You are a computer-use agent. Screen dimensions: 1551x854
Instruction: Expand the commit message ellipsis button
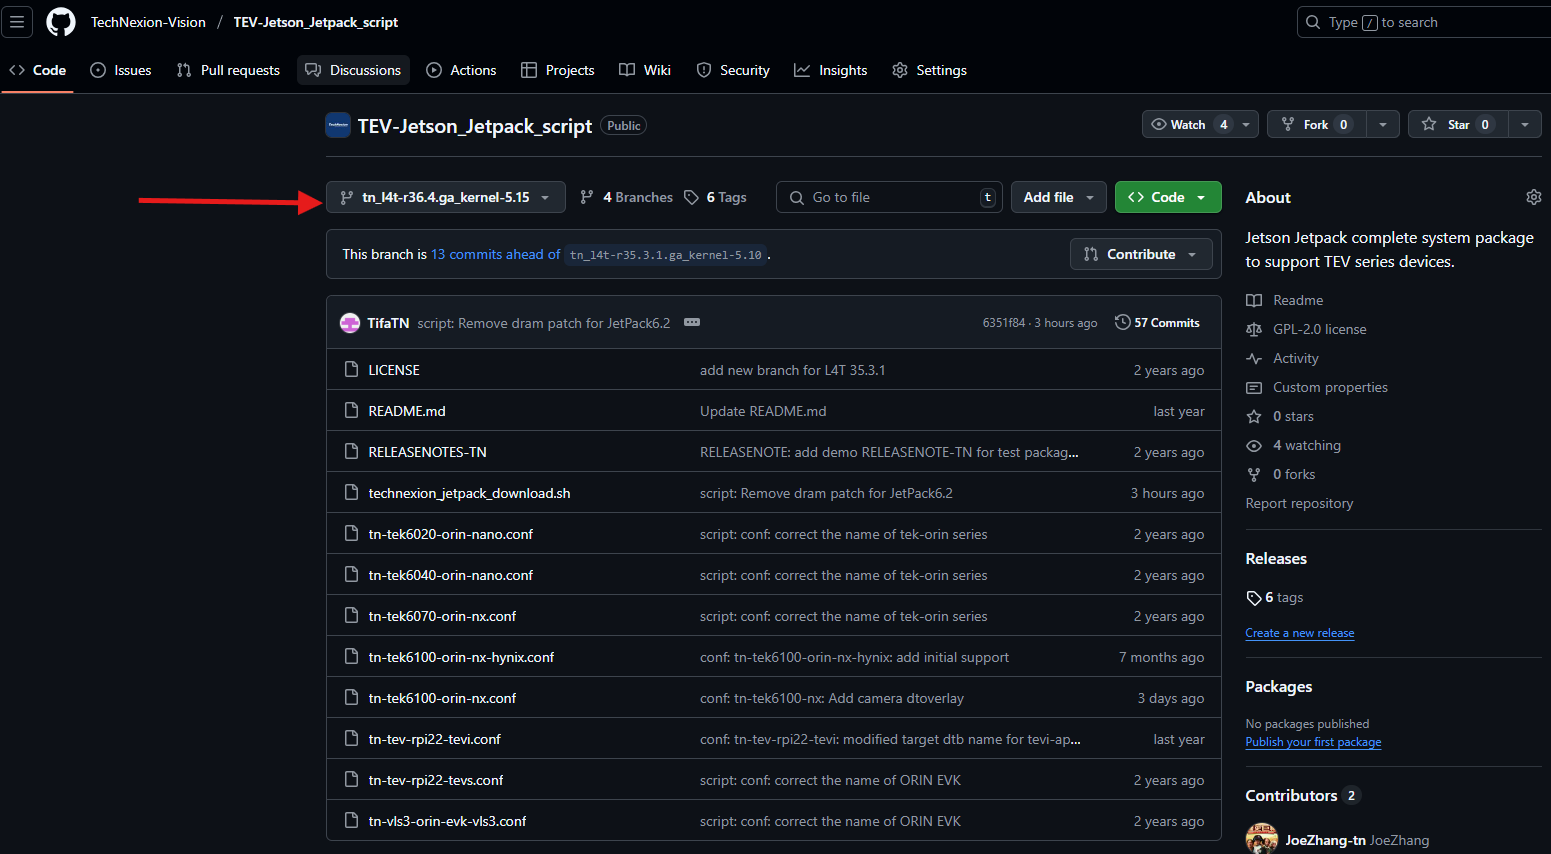click(692, 322)
